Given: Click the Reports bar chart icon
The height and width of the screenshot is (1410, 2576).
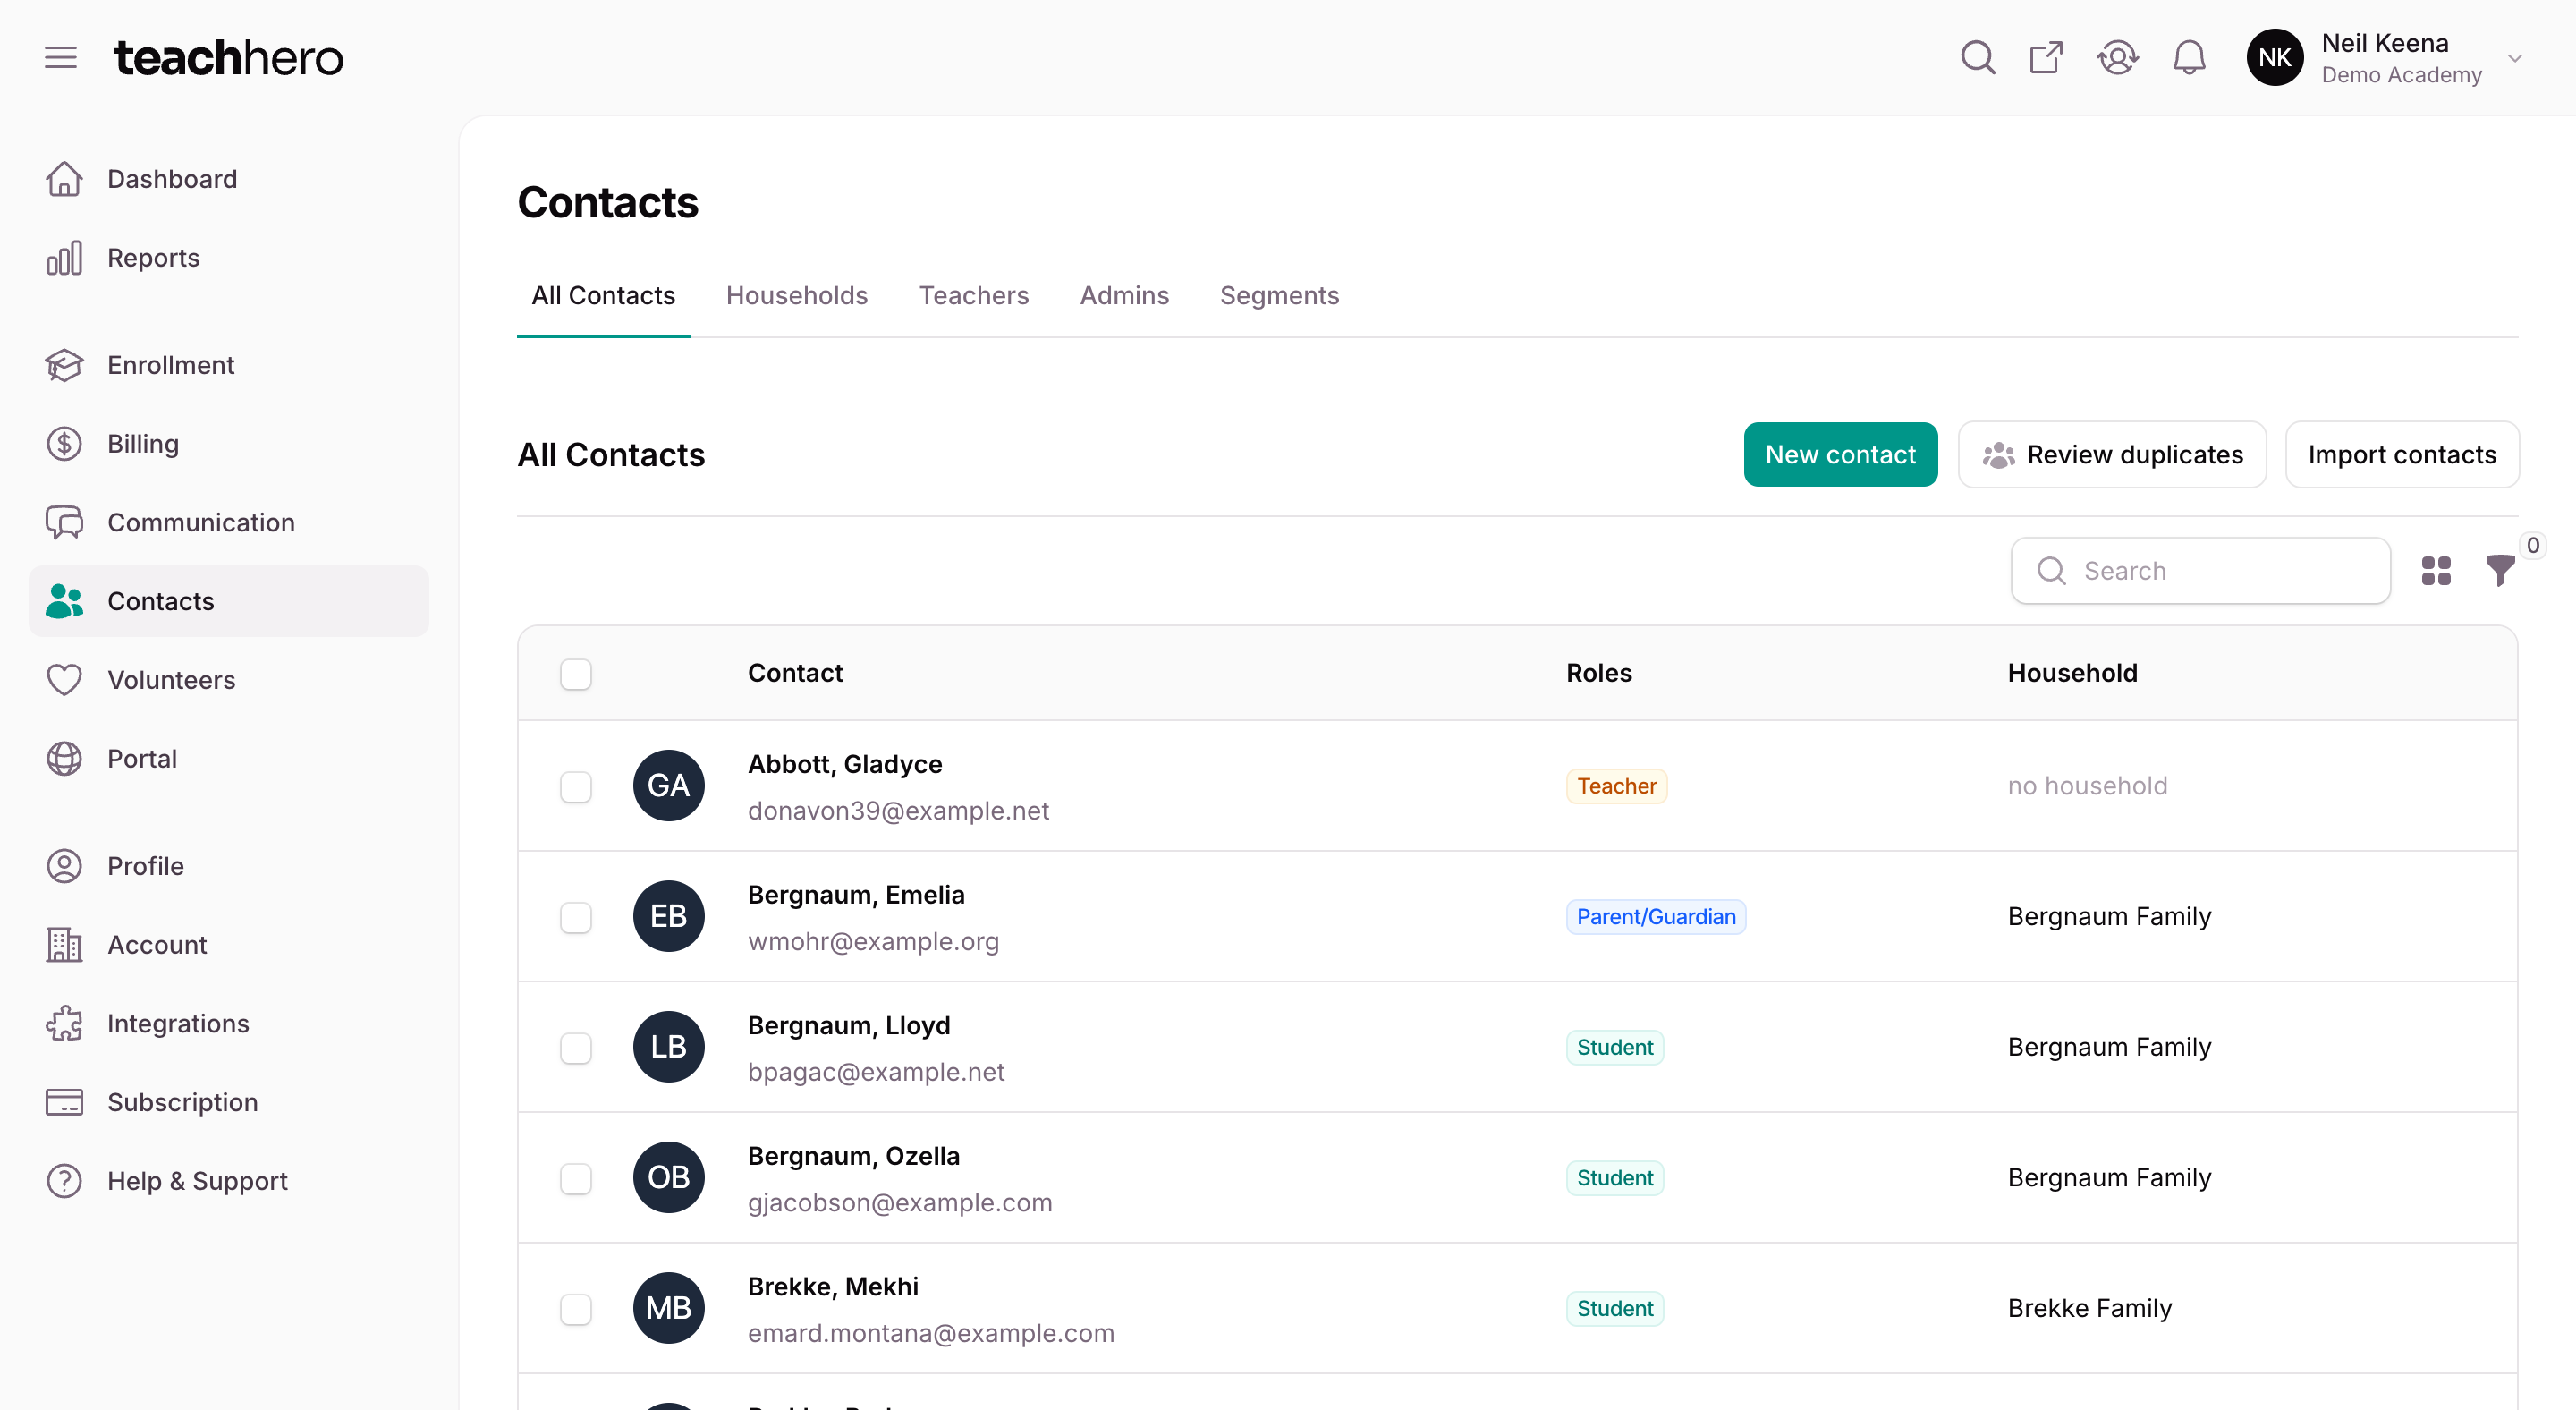Looking at the screenshot, I should (x=64, y=258).
